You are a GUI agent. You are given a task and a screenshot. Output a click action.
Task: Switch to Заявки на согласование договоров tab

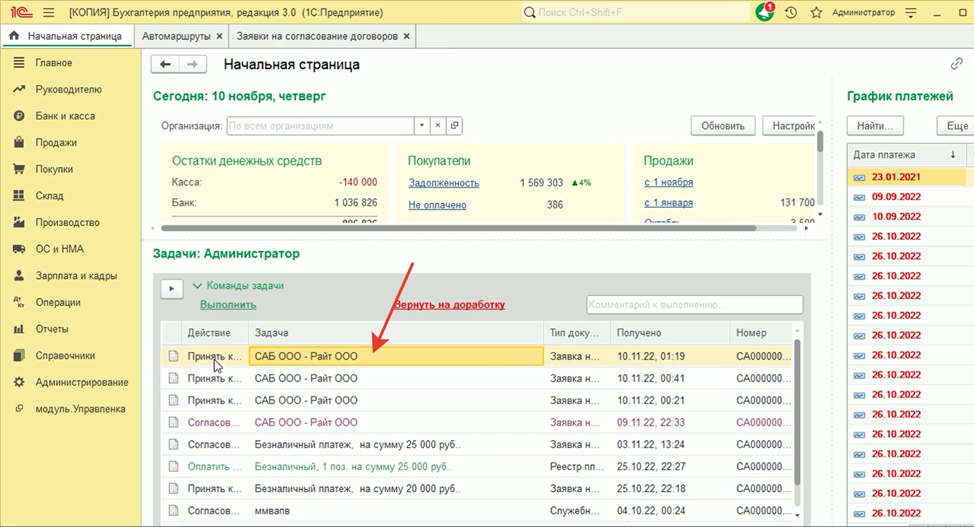coord(317,36)
